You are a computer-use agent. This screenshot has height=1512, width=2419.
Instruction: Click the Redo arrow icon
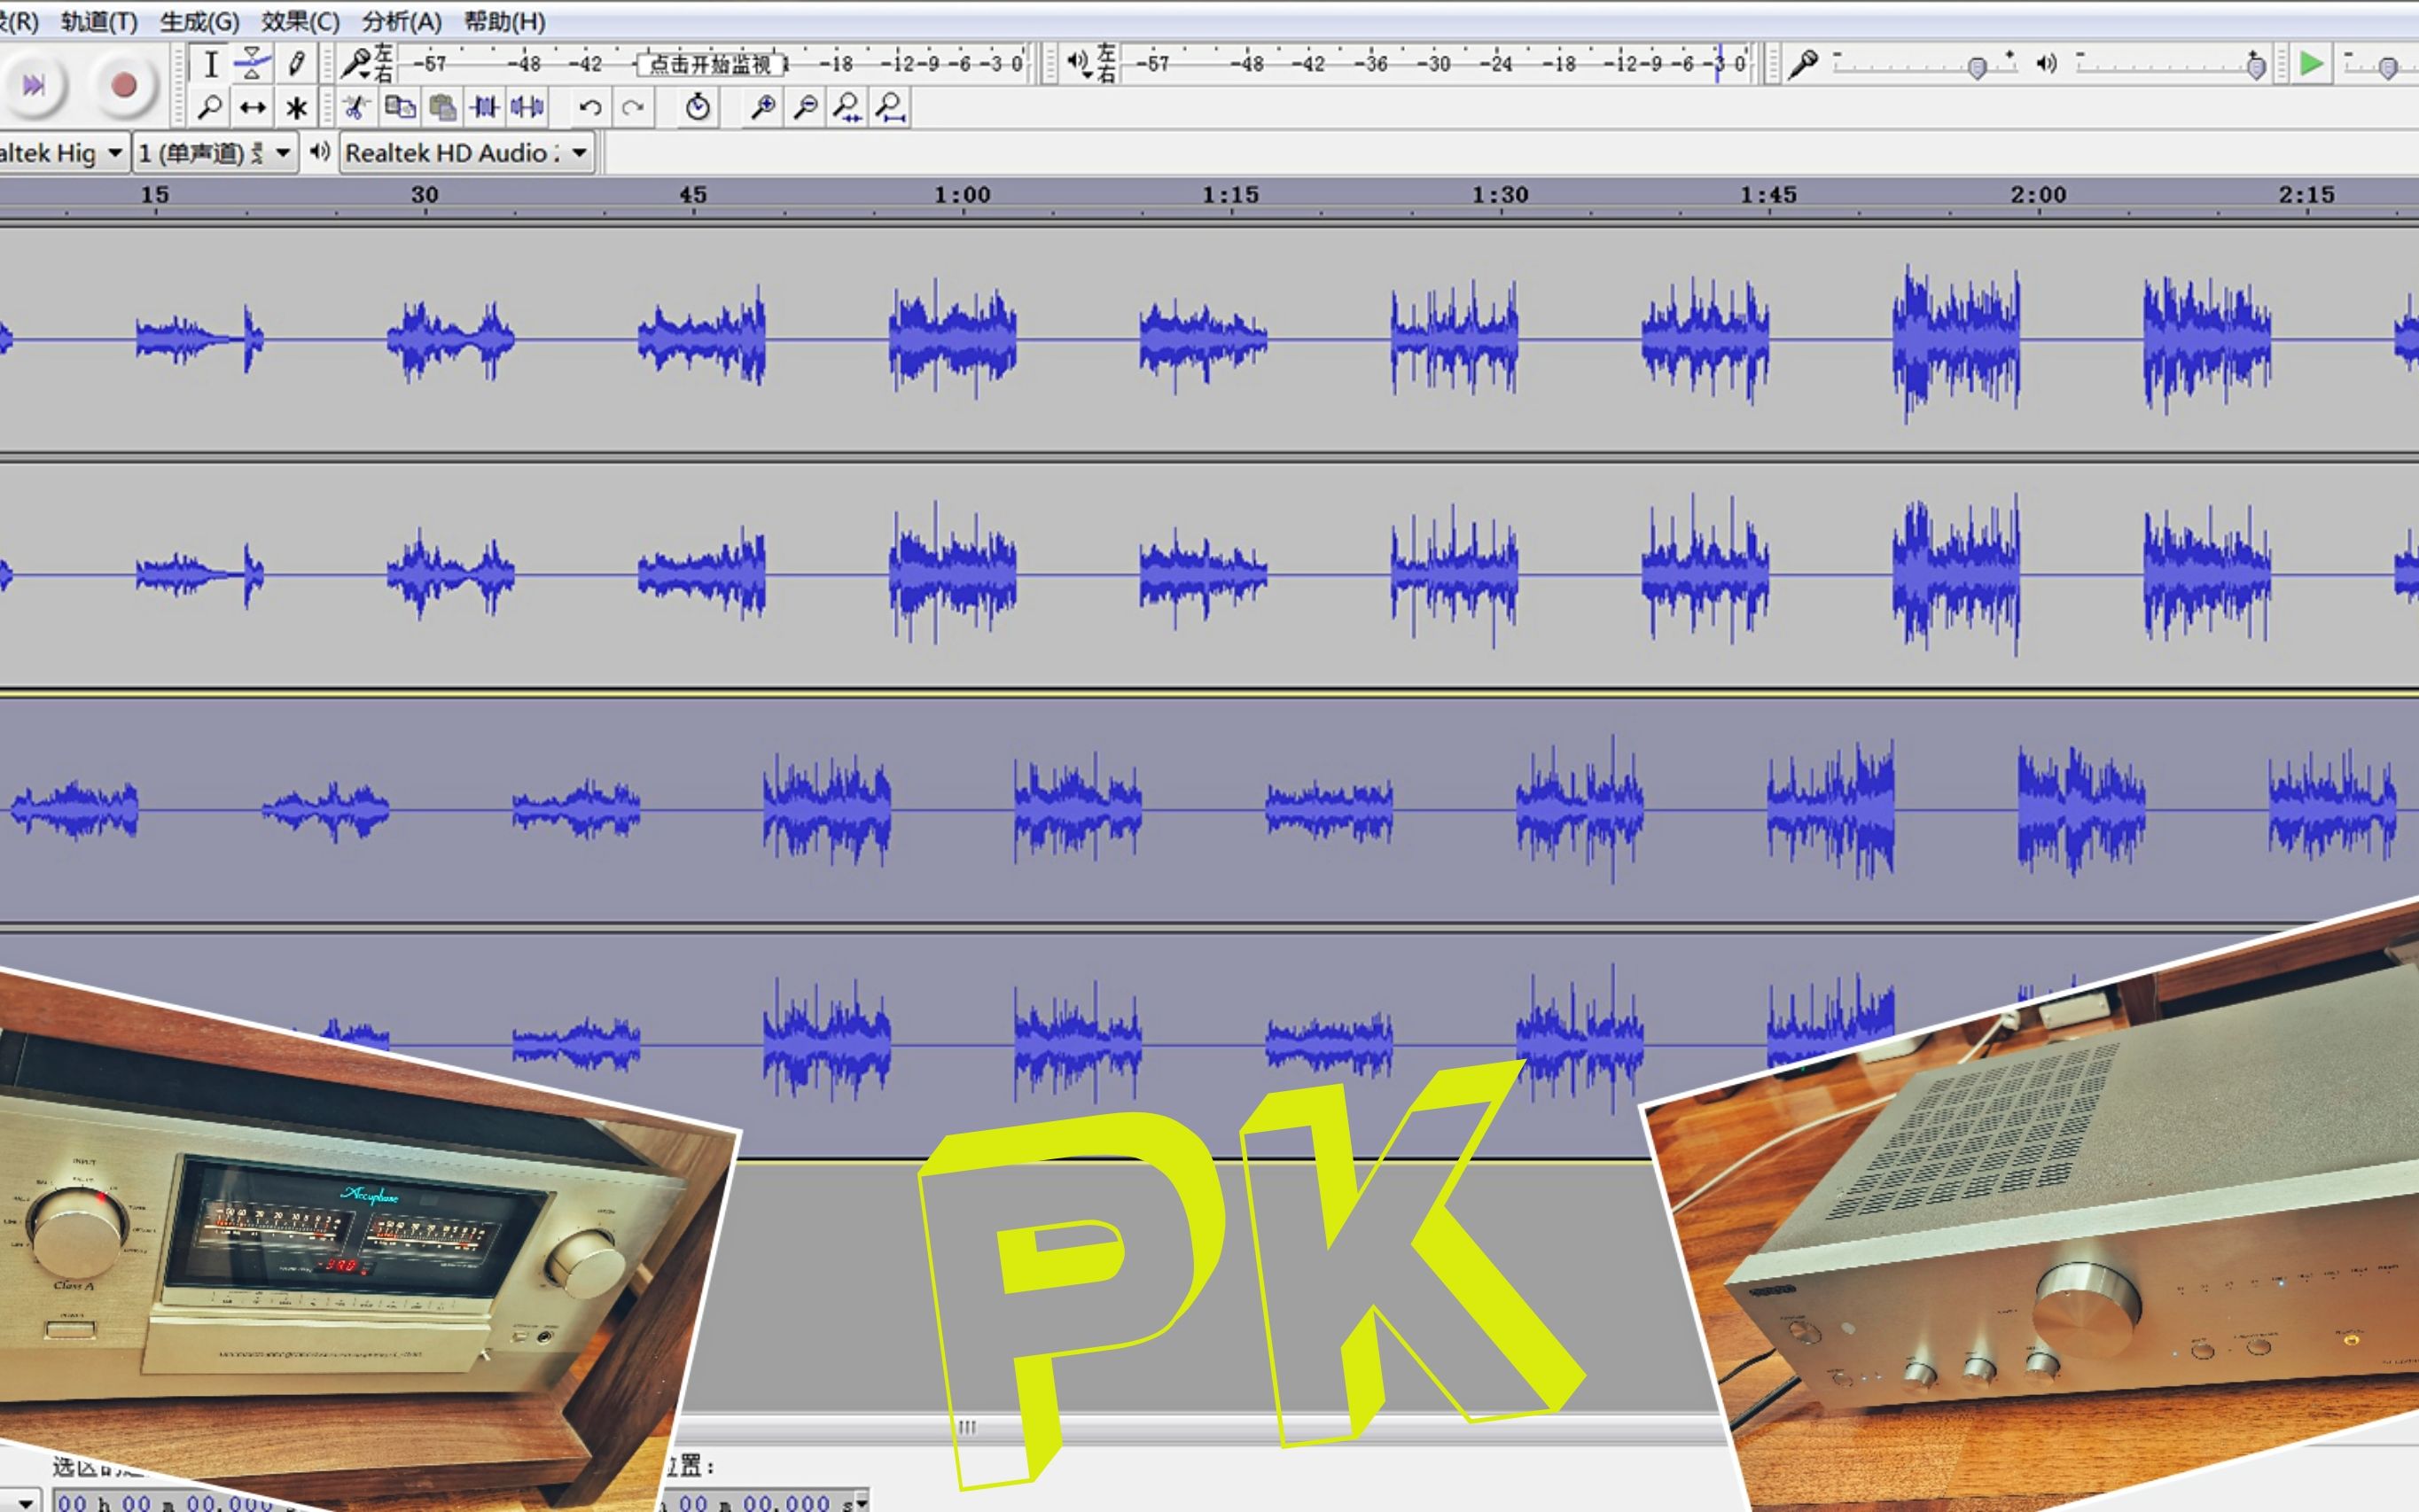coord(632,107)
